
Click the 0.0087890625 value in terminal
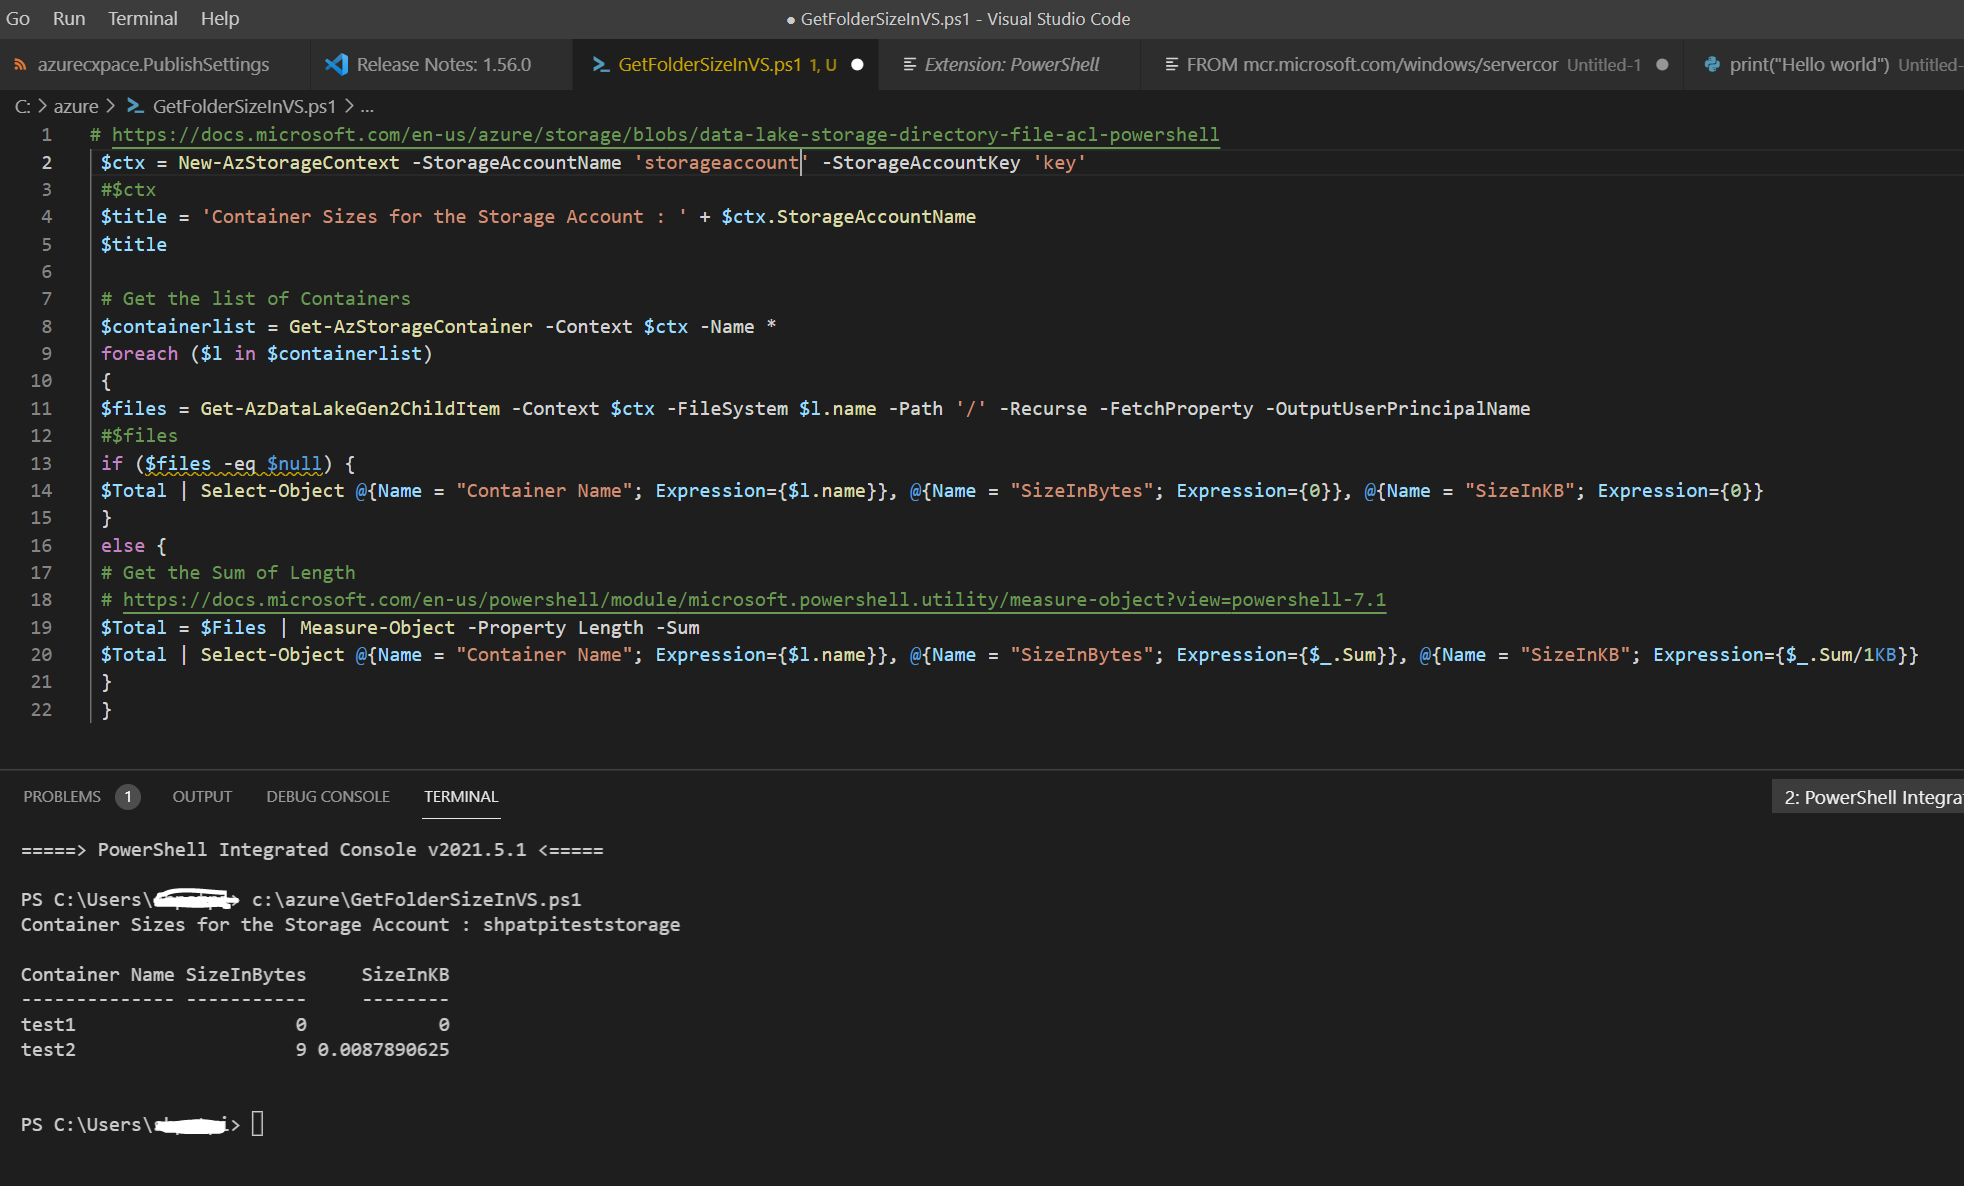383,1049
